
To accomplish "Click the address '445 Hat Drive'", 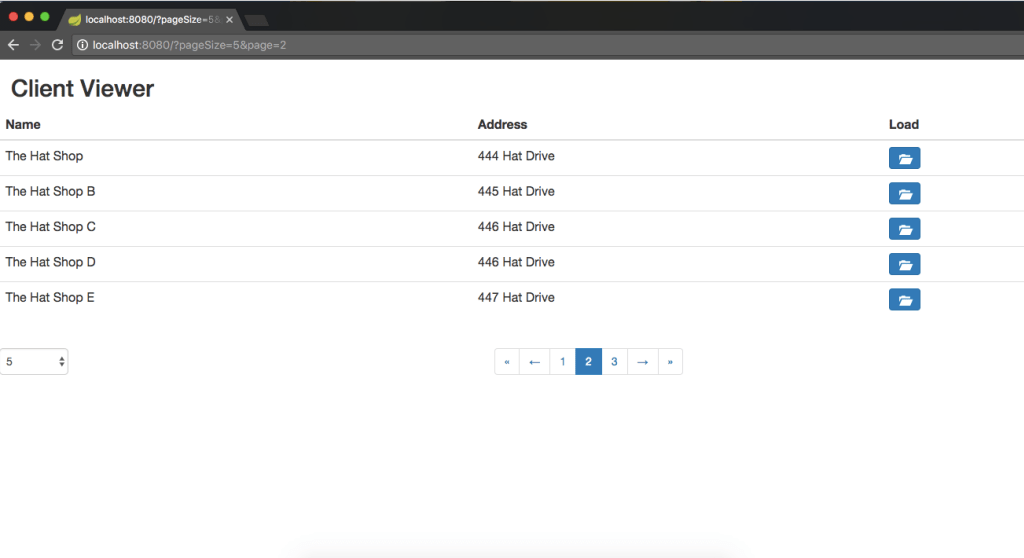I will [516, 191].
